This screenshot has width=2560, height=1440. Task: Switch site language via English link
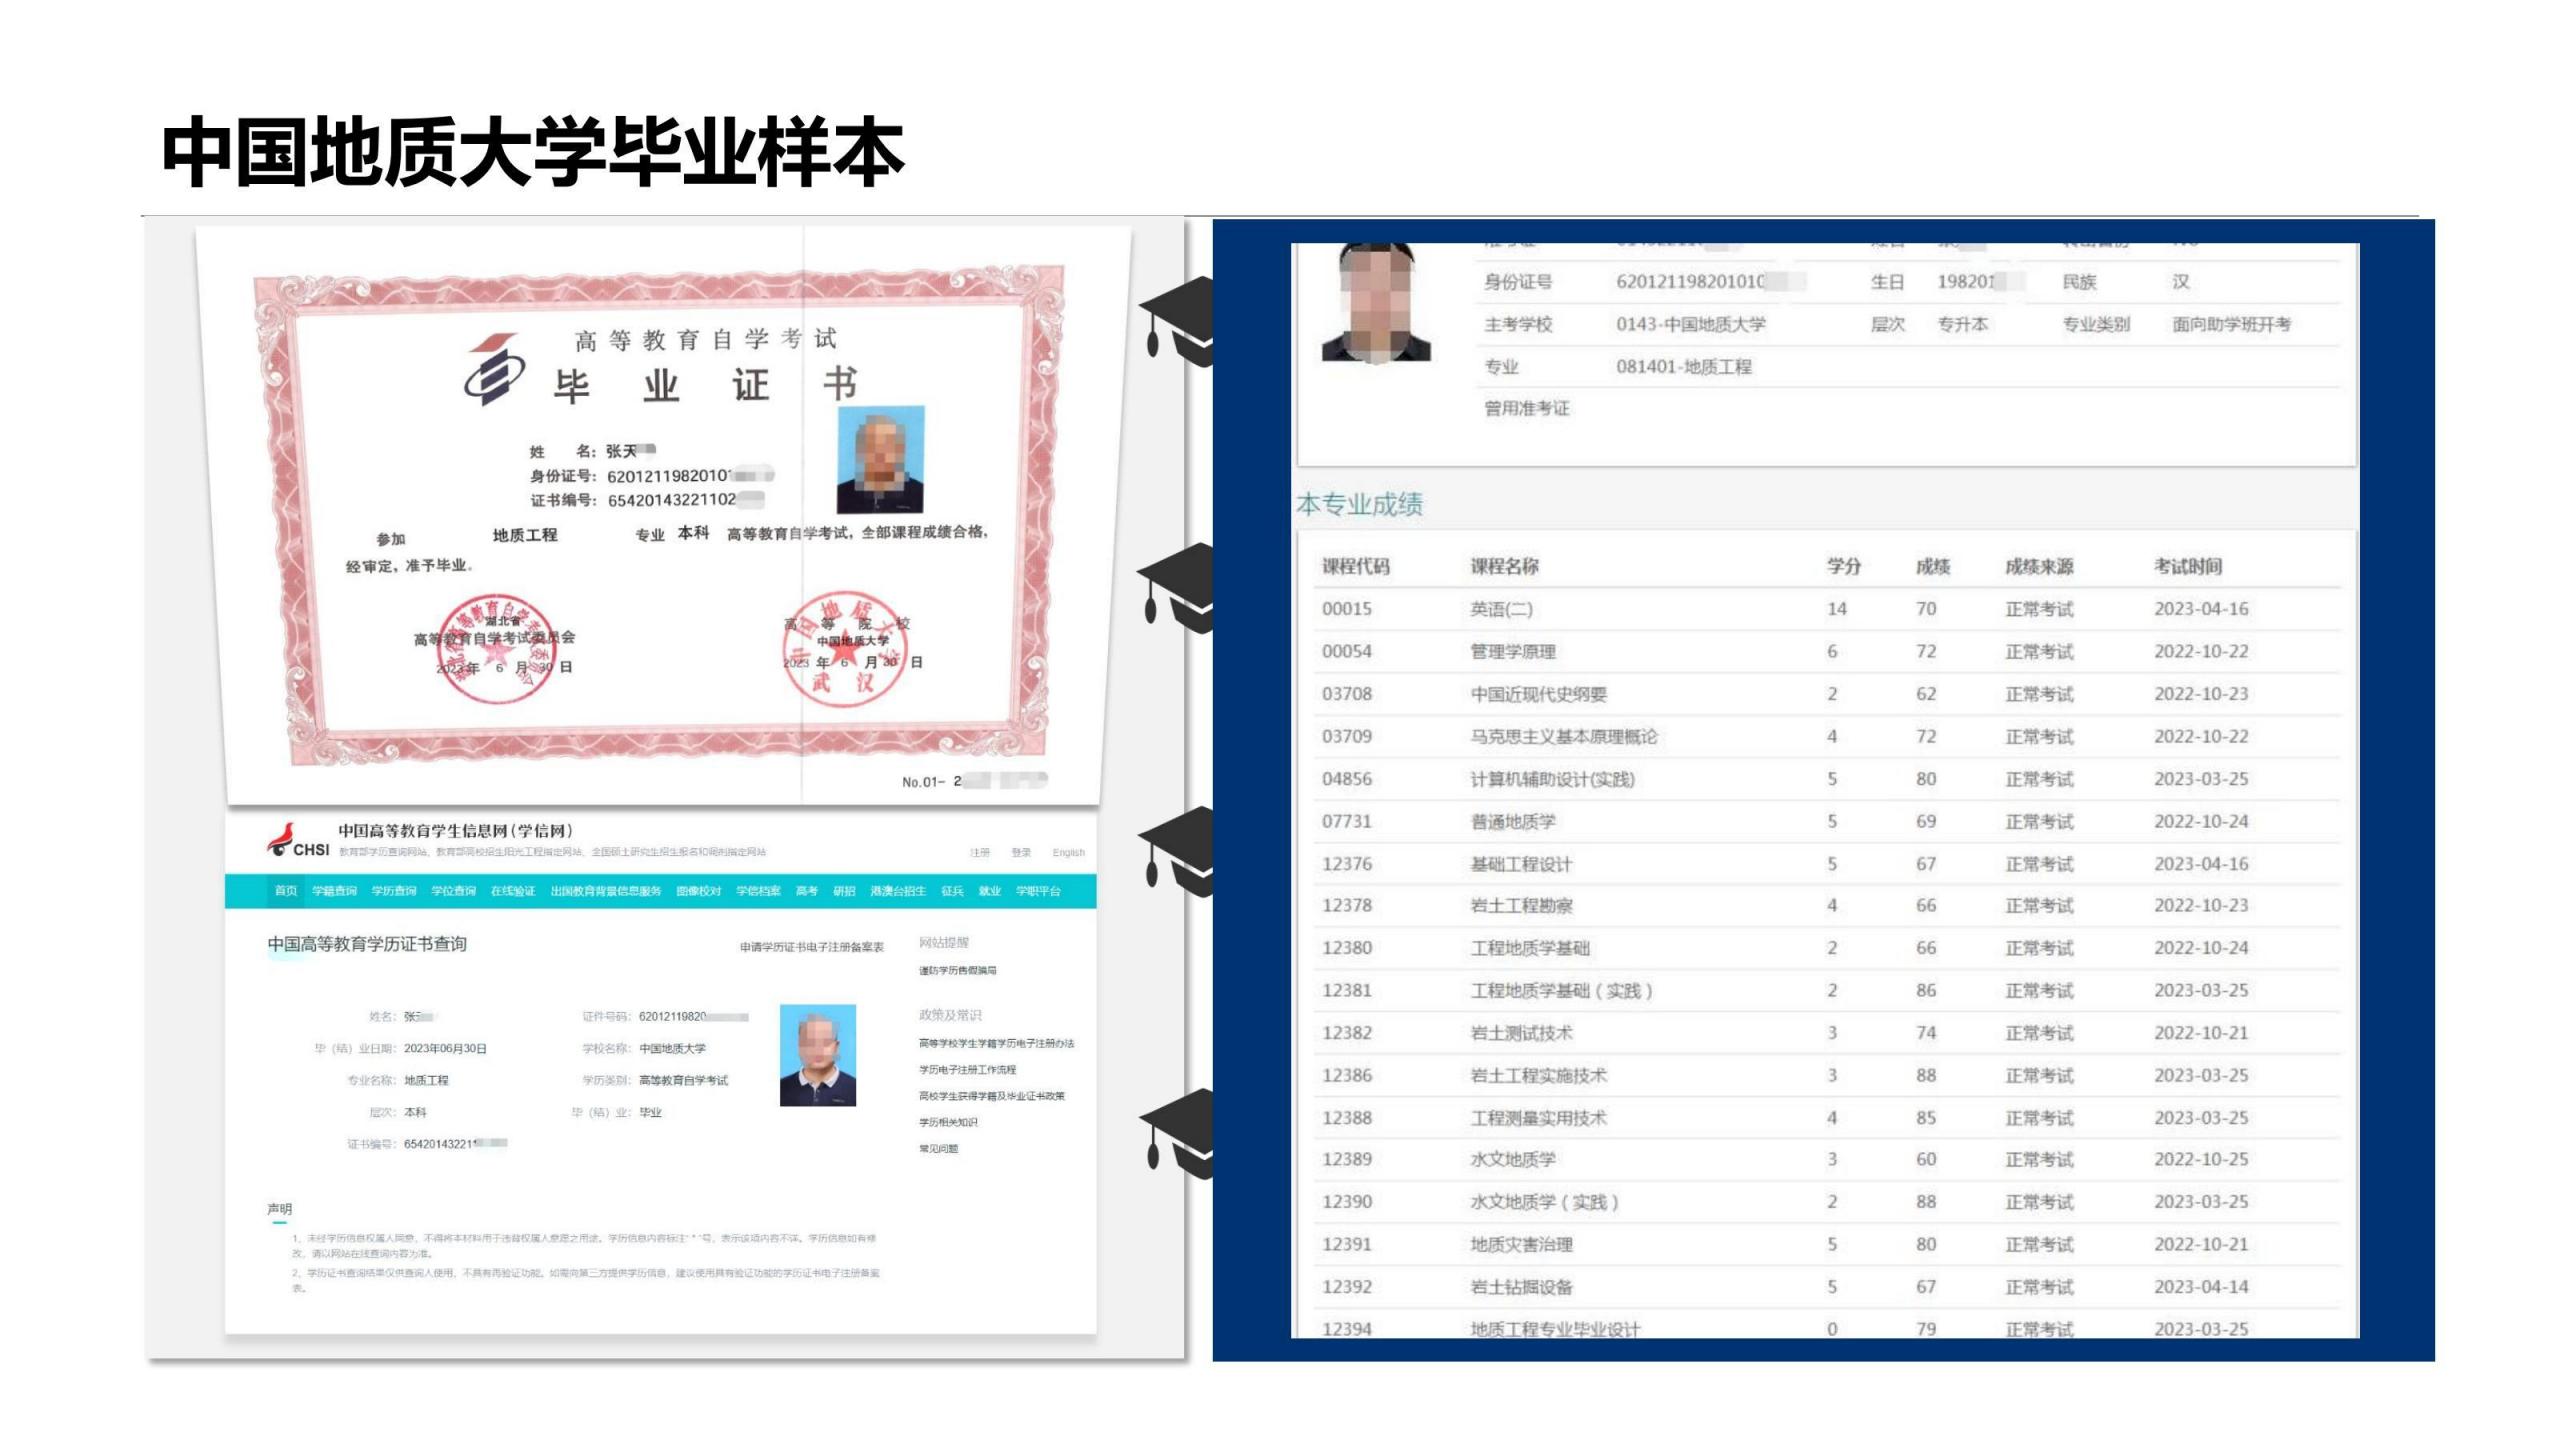pyautogui.click(x=1068, y=853)
